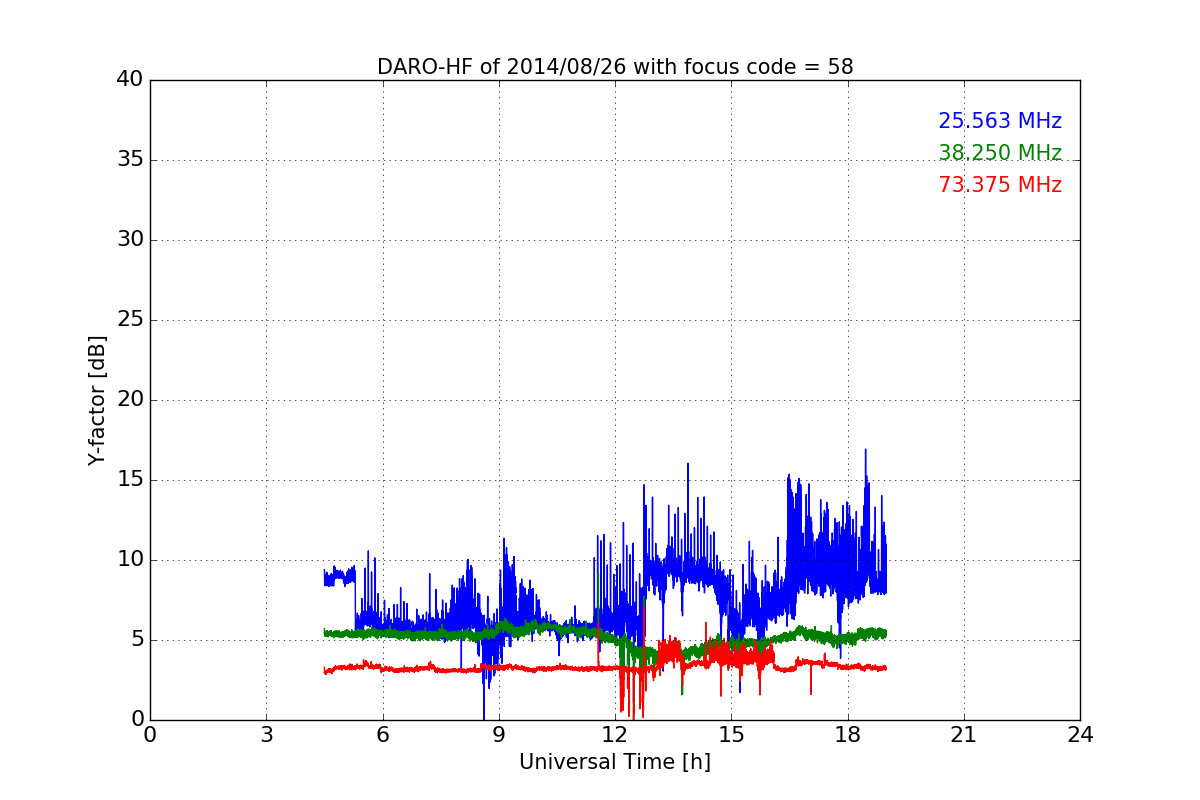Viewport: 1200px width, 800px height.
Task: Click x-axis tick label 18
Action: click(x=848, y=734)
